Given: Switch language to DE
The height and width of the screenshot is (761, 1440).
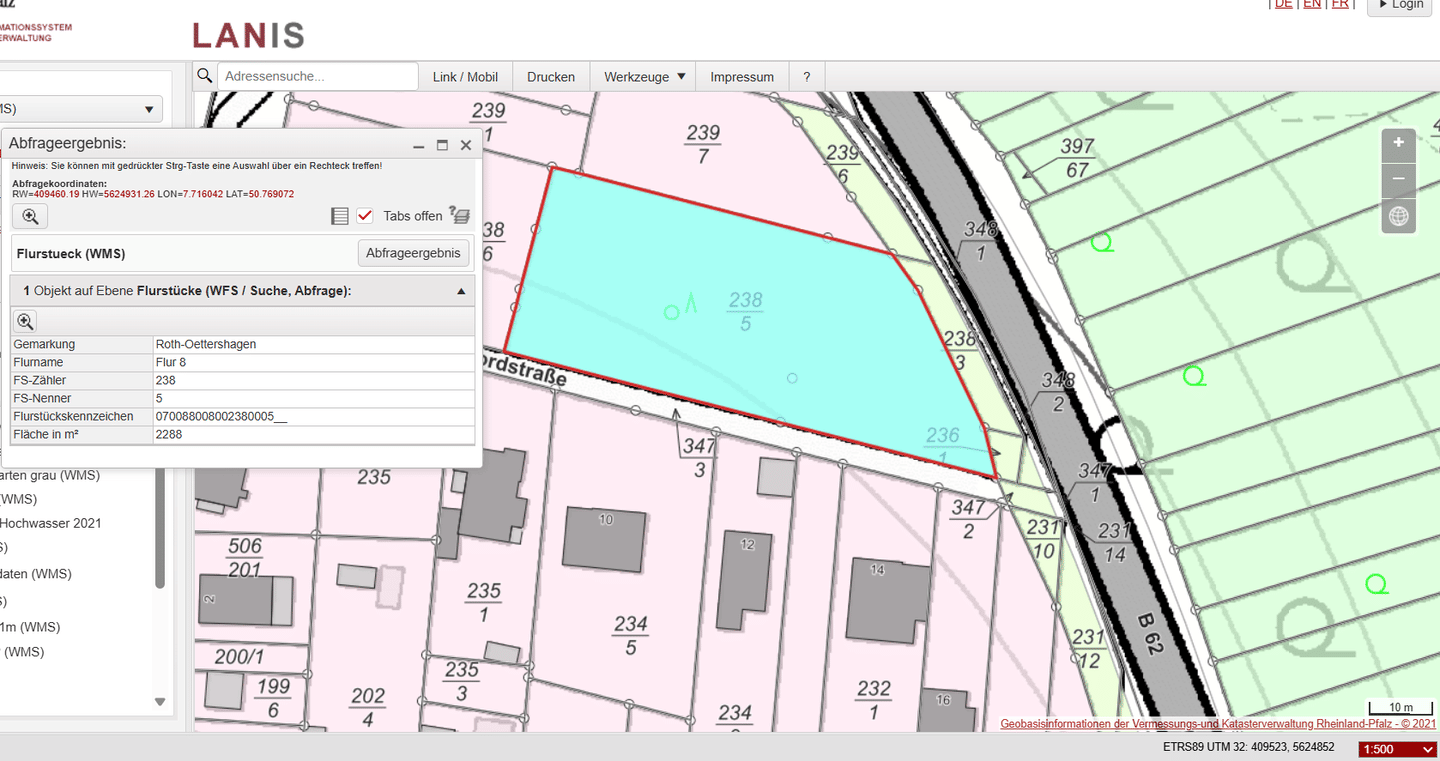Looking at the screenshot, I should [1283, 4].
